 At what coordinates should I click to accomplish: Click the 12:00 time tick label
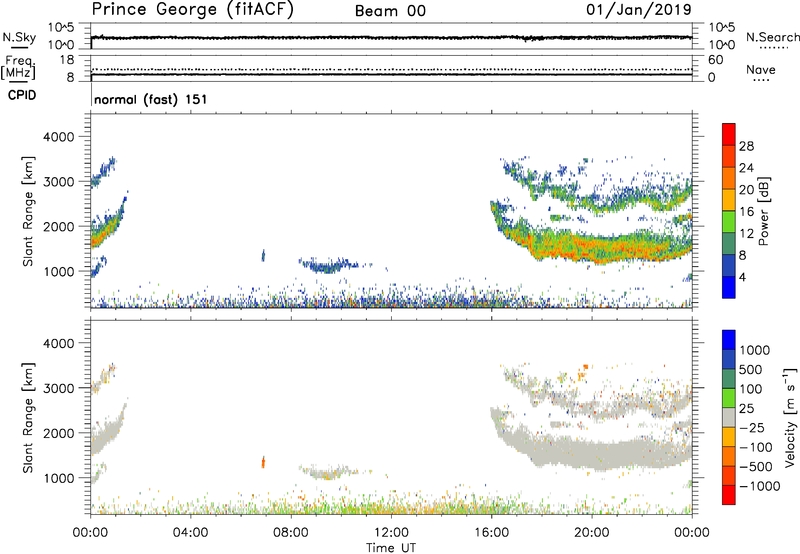pyautogui.click(x=391, y=533)
